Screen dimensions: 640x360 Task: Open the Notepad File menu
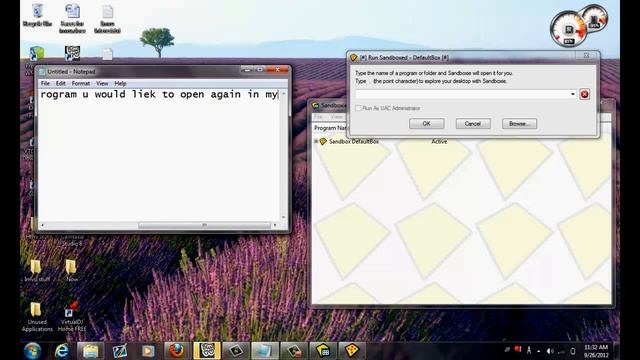click(45, 83)
